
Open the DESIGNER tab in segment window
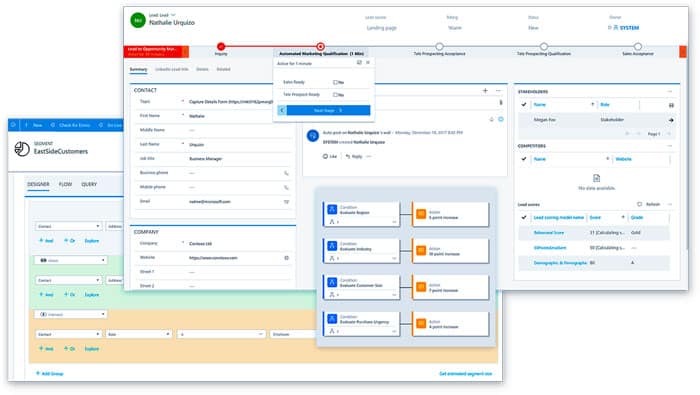click(38, 184)
